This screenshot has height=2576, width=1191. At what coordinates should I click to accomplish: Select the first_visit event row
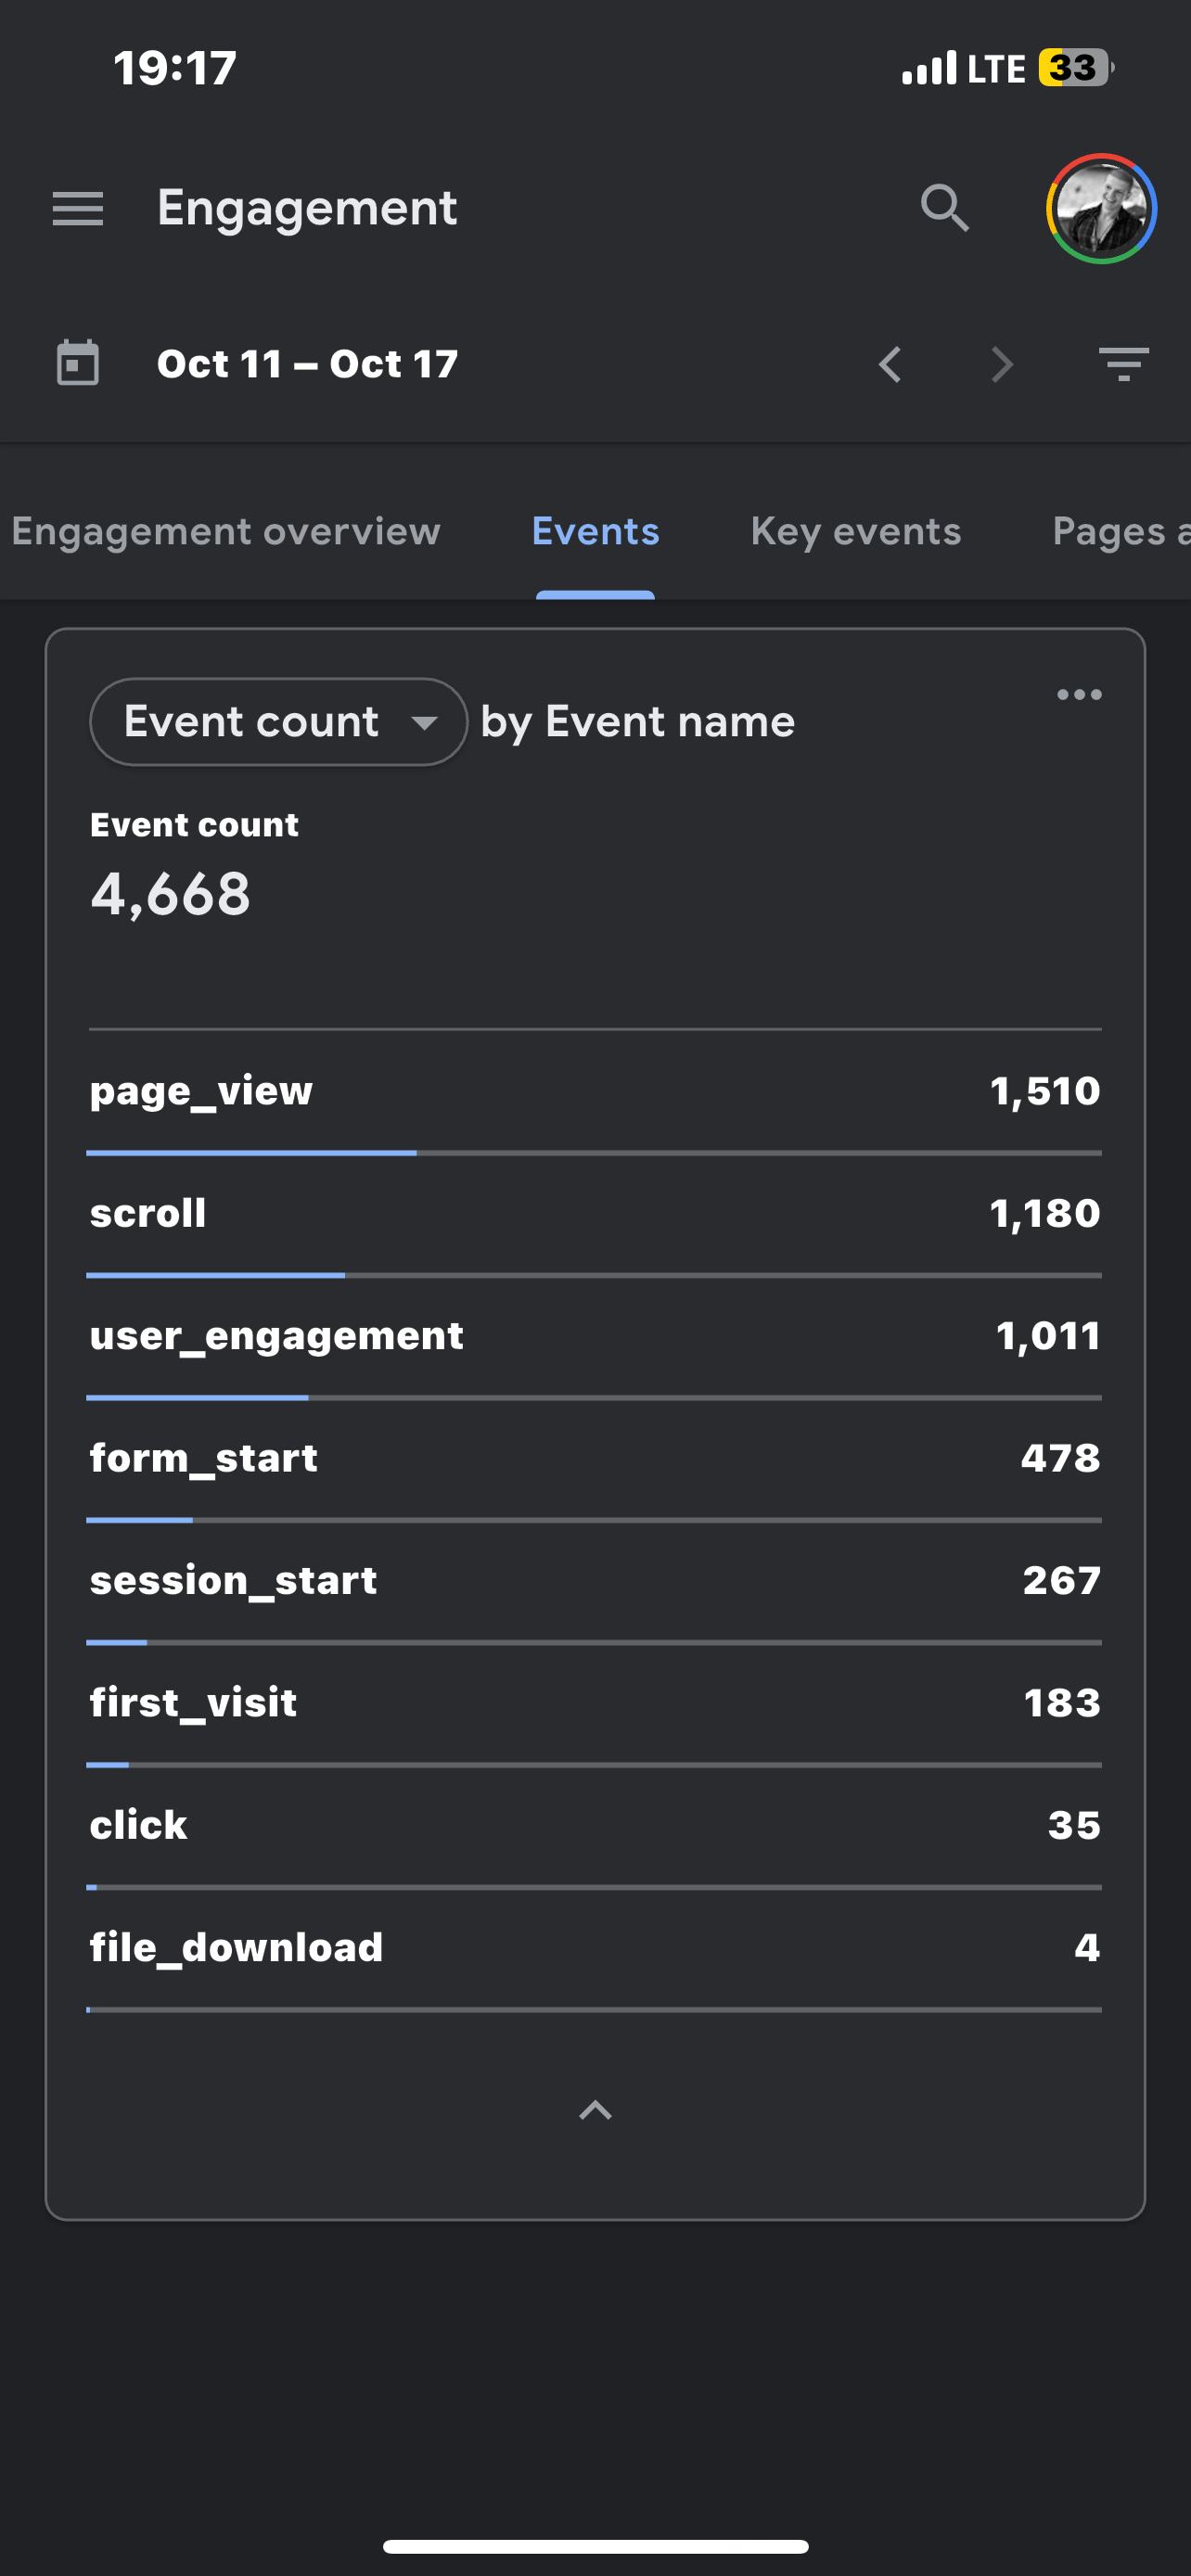(595, 1704)
